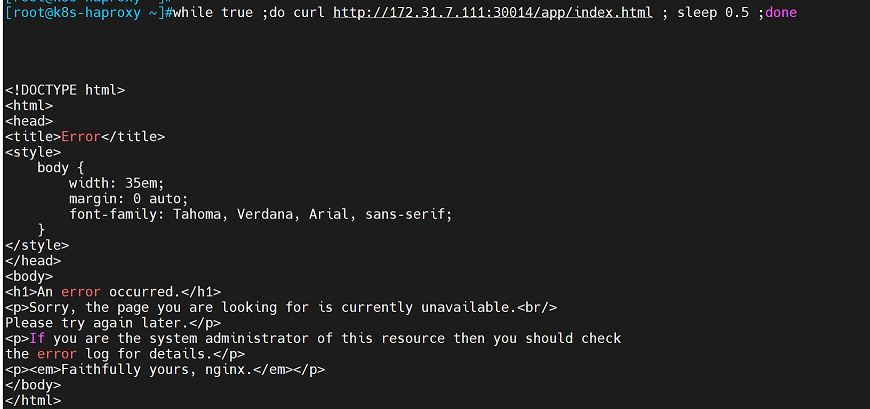Click the font-family Tahoma, Verdana line

pyautogui.click(x=260, y=214)
